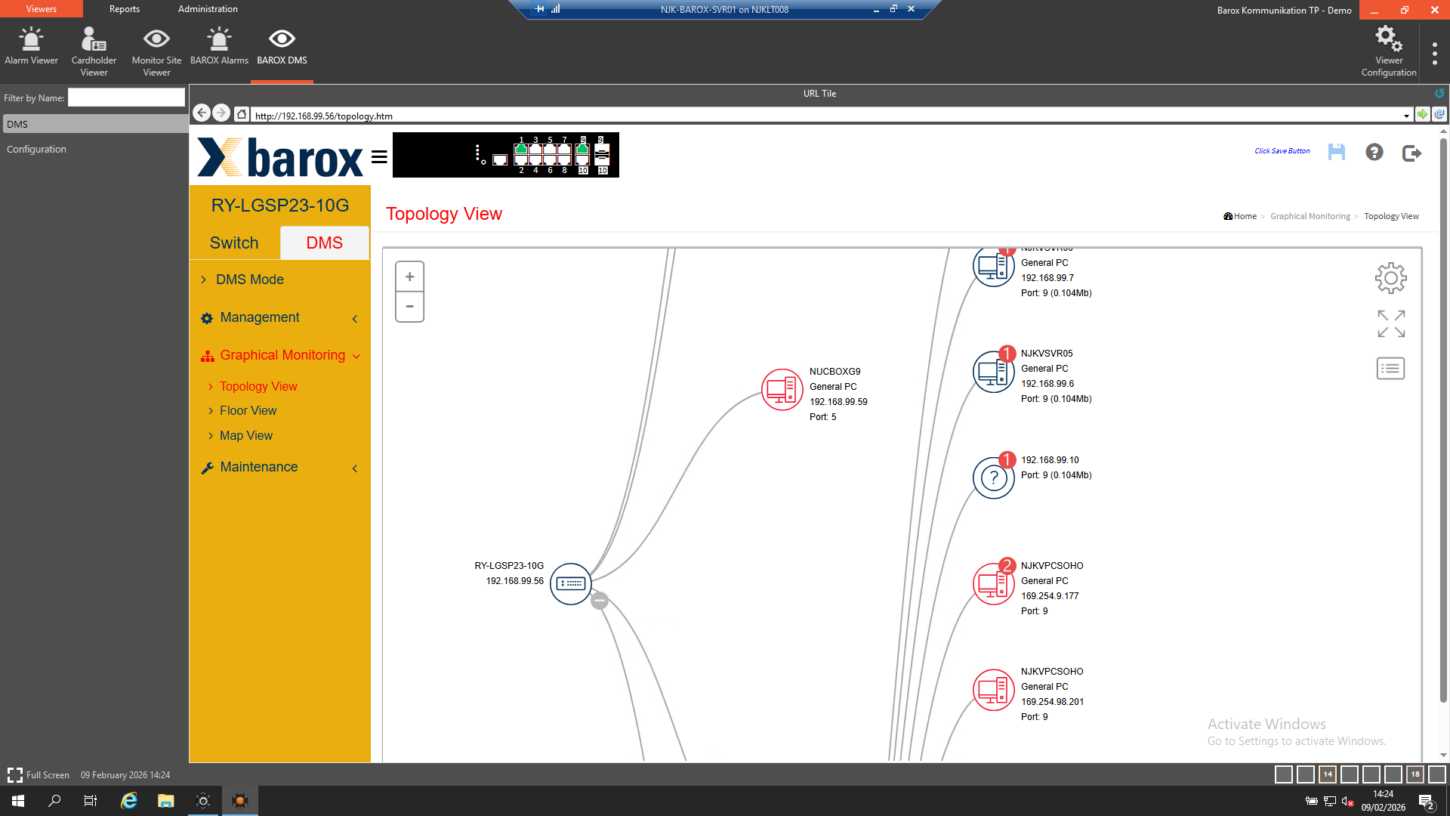Click the logout icon
Viewport: 1450px width, 816px height.
[1411, 152]
